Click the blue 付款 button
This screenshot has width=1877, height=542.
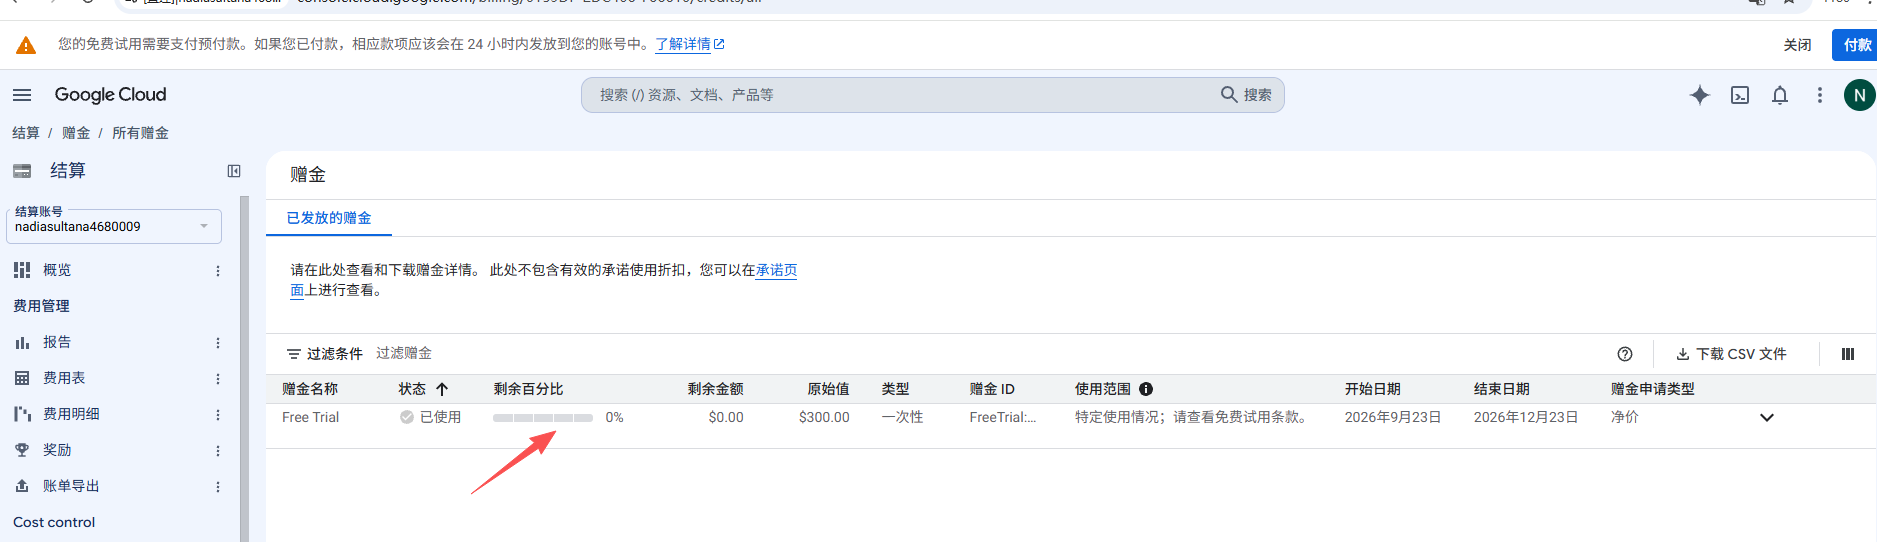click(x=1856, y=45)
